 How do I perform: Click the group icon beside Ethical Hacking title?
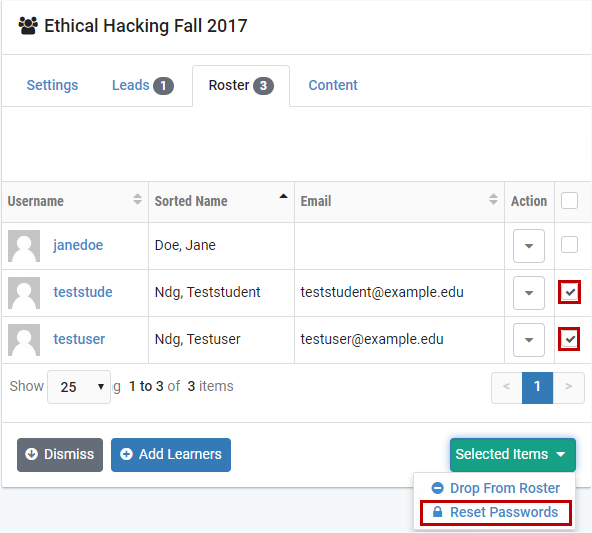pos(28,26)
